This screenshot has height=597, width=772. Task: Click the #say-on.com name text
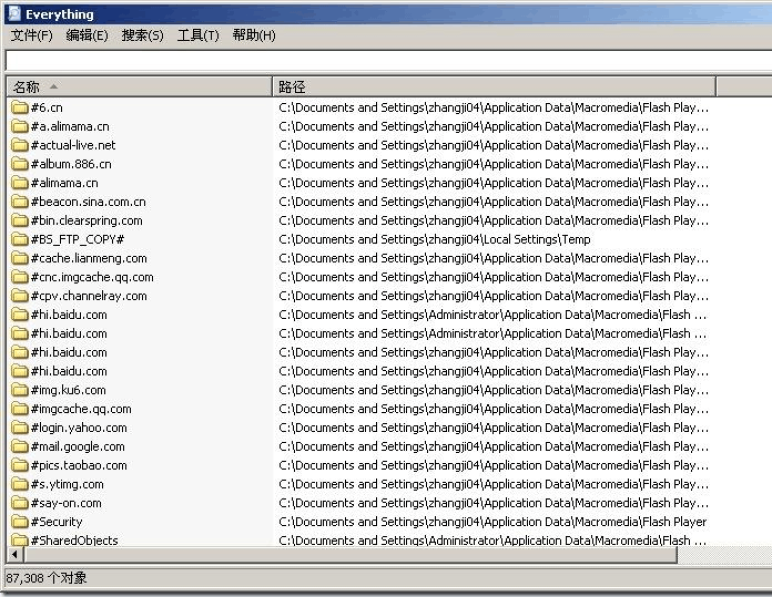(66, 503)
